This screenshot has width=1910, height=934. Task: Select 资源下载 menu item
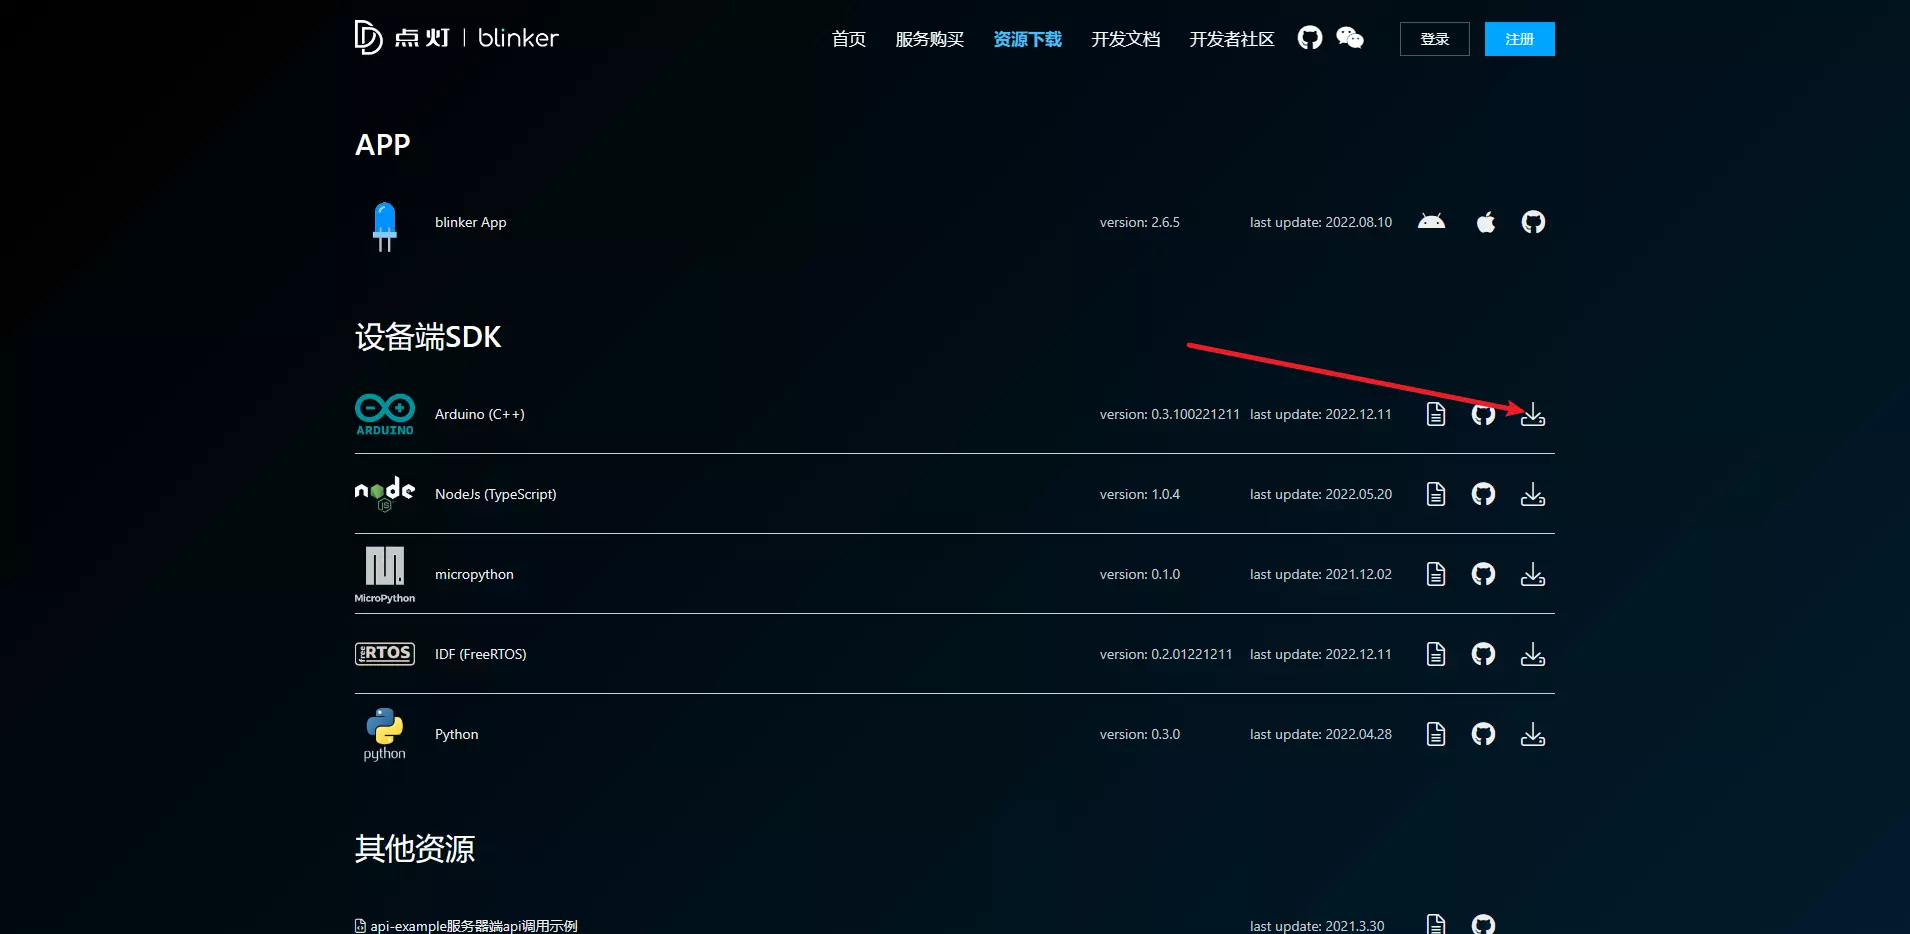[x=1028, y=39]
